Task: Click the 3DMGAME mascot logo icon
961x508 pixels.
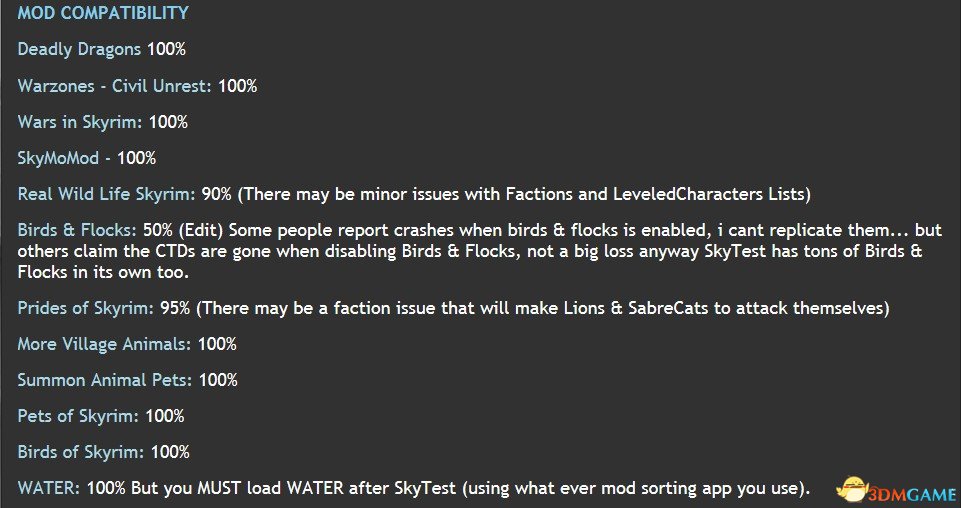Action: [854, 491]
